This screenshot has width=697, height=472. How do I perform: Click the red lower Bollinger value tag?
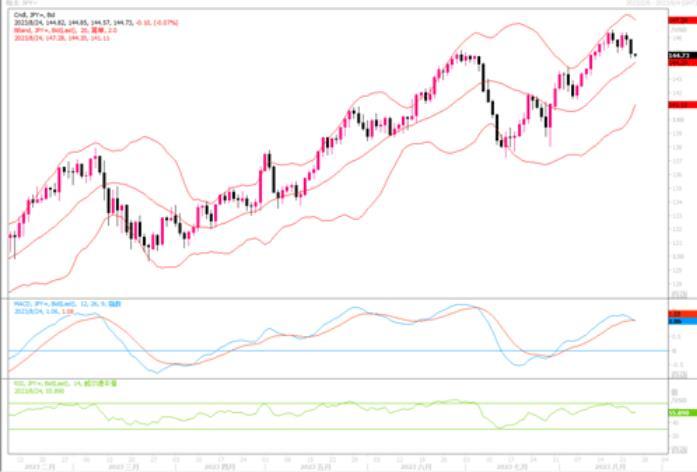point(681,104)
